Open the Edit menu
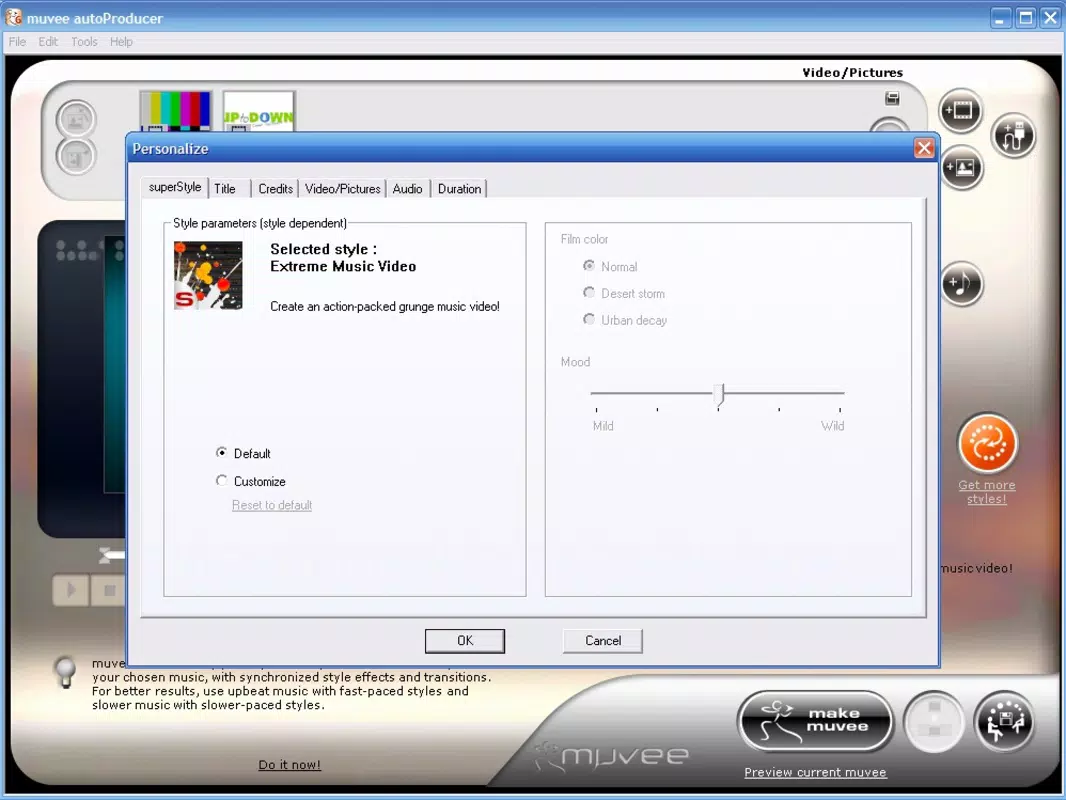The width and height of the screenshot is (1066, 800). (48, 42)
